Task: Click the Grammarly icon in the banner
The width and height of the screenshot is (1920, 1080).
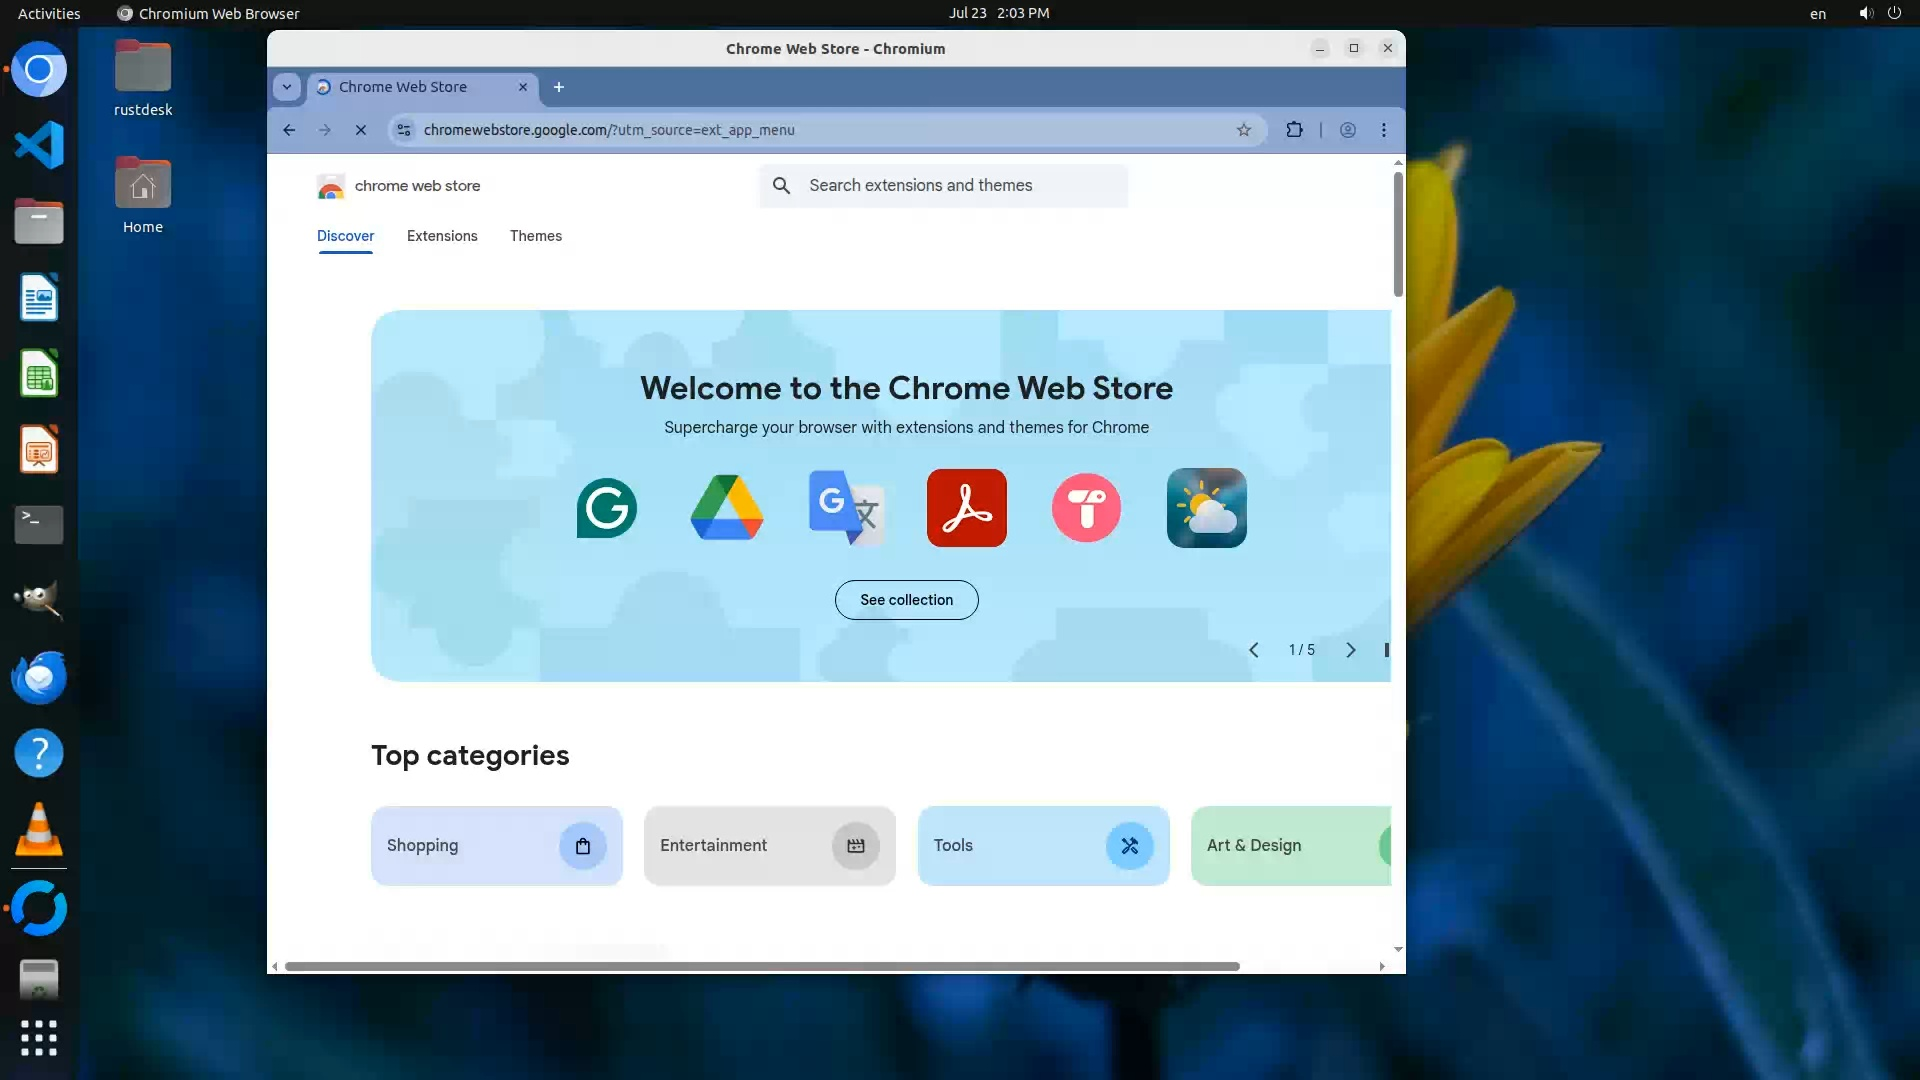Action: (606, 508)
